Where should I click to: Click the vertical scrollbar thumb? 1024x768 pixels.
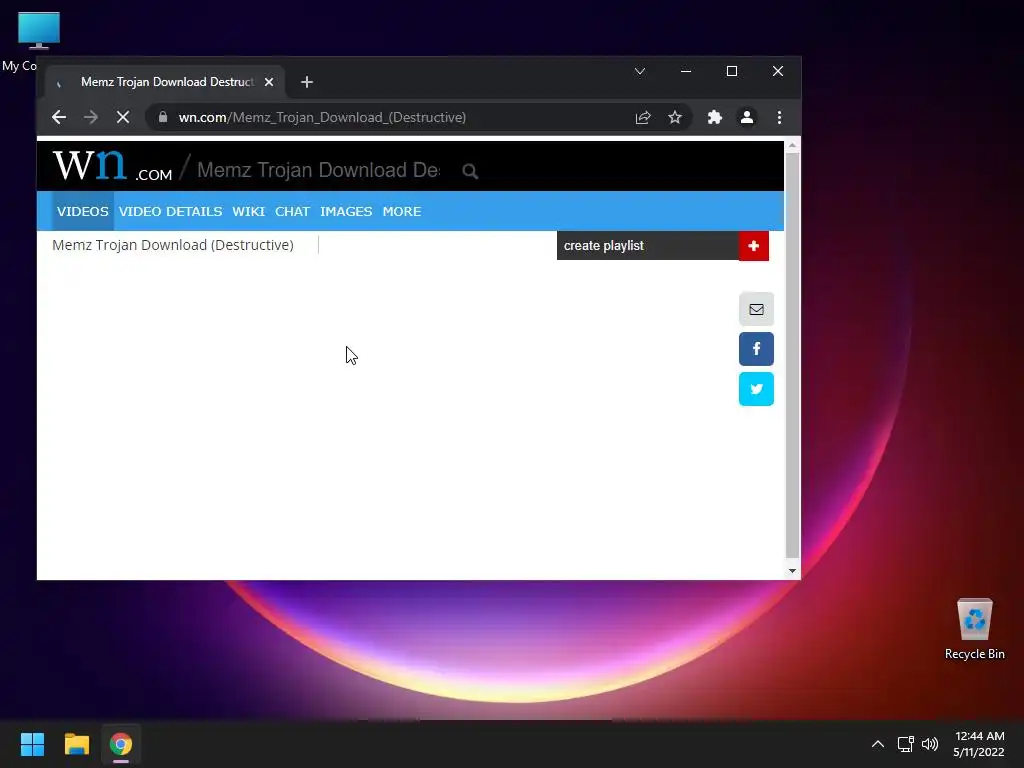click(x=792, y=355)
